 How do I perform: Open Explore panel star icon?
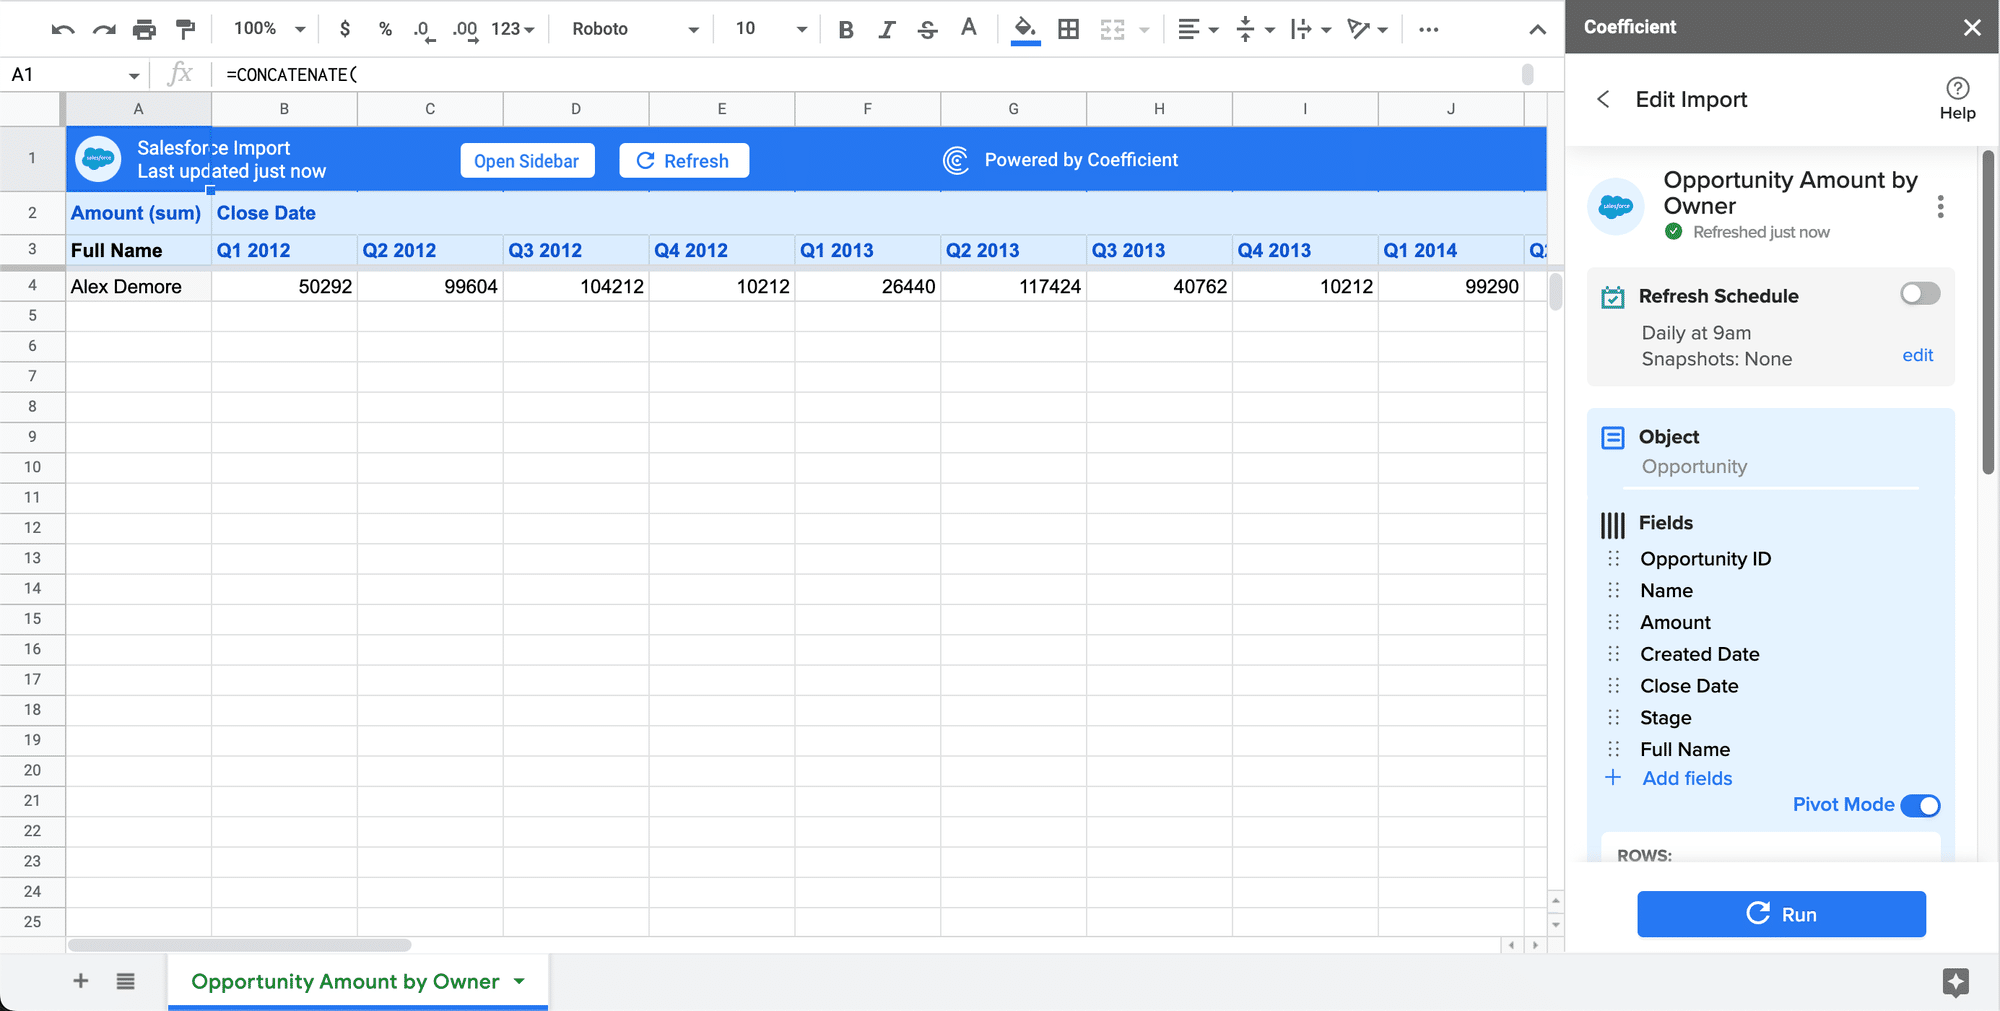click(x=1956, y=982)
